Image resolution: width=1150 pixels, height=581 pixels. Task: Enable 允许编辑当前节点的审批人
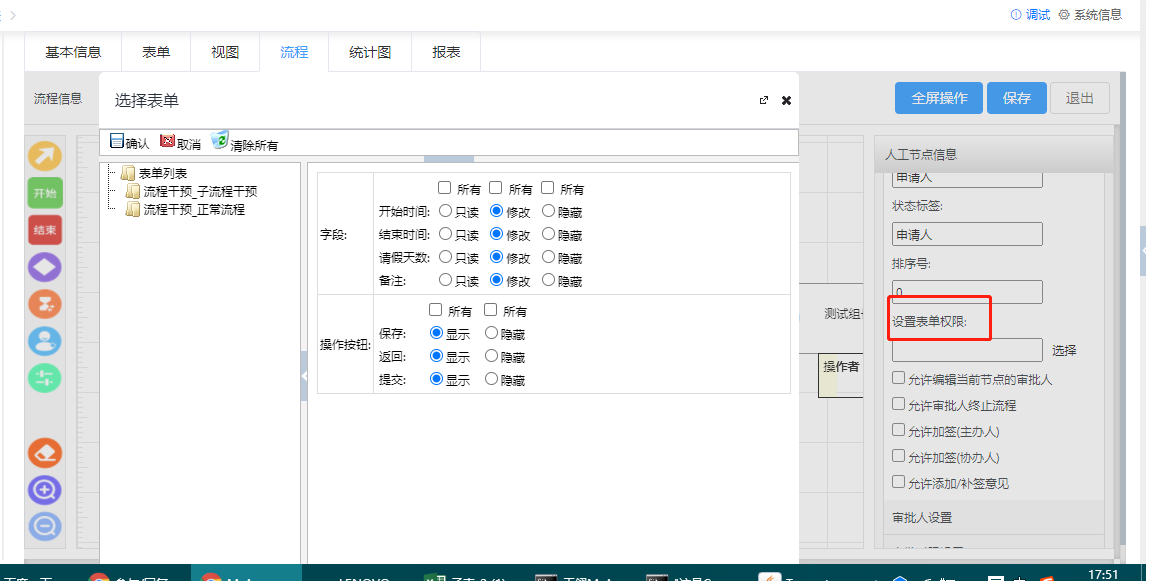pyautogui.click(x=898, y=379)
